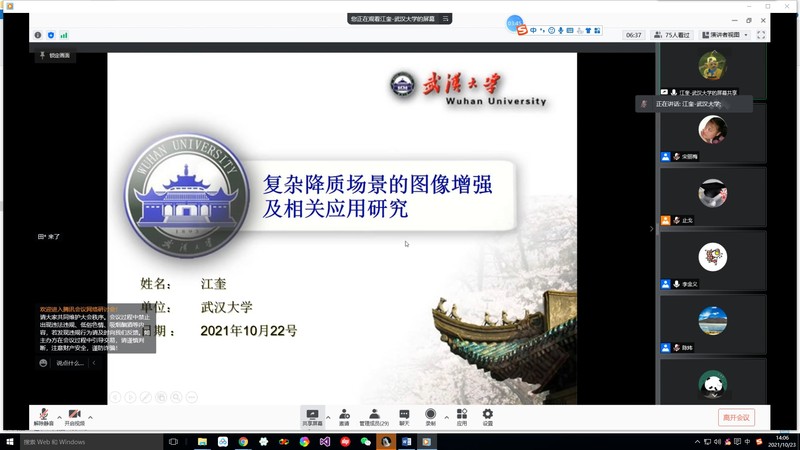The height and width of the screenshot is (450, 800).
Task: Expand audio options arrow beside microphone
Action: tap(59, 416)
